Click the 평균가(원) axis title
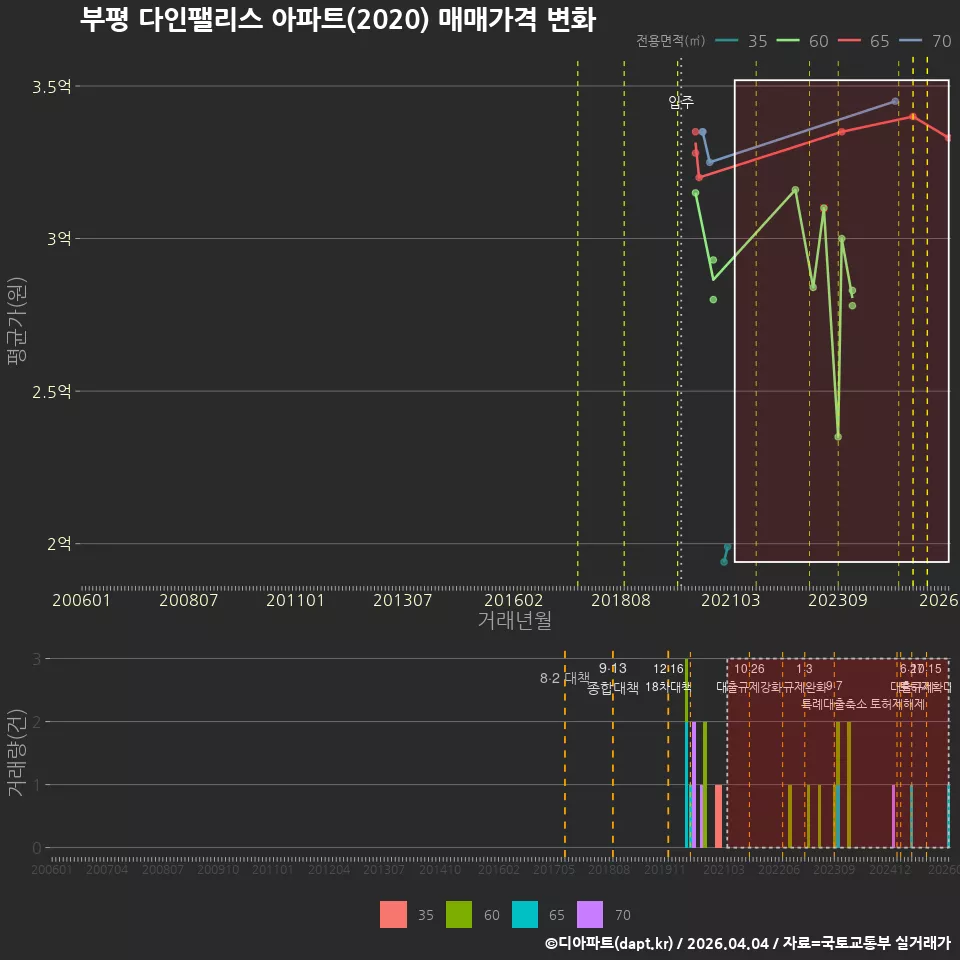The width and height of the screenshot is (960, 960). tap(17, 321)
